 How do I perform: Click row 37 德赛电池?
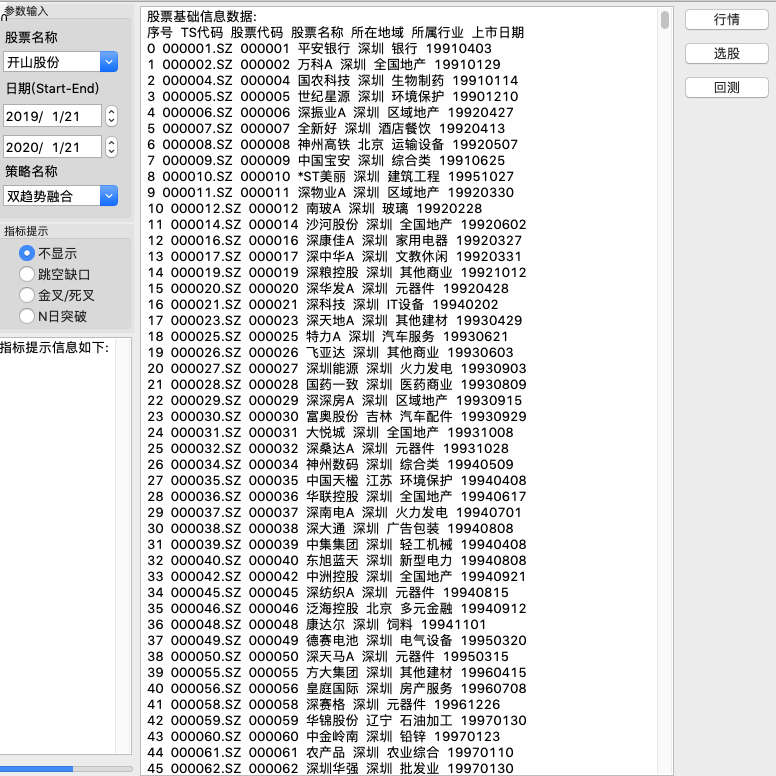point(337,640)
